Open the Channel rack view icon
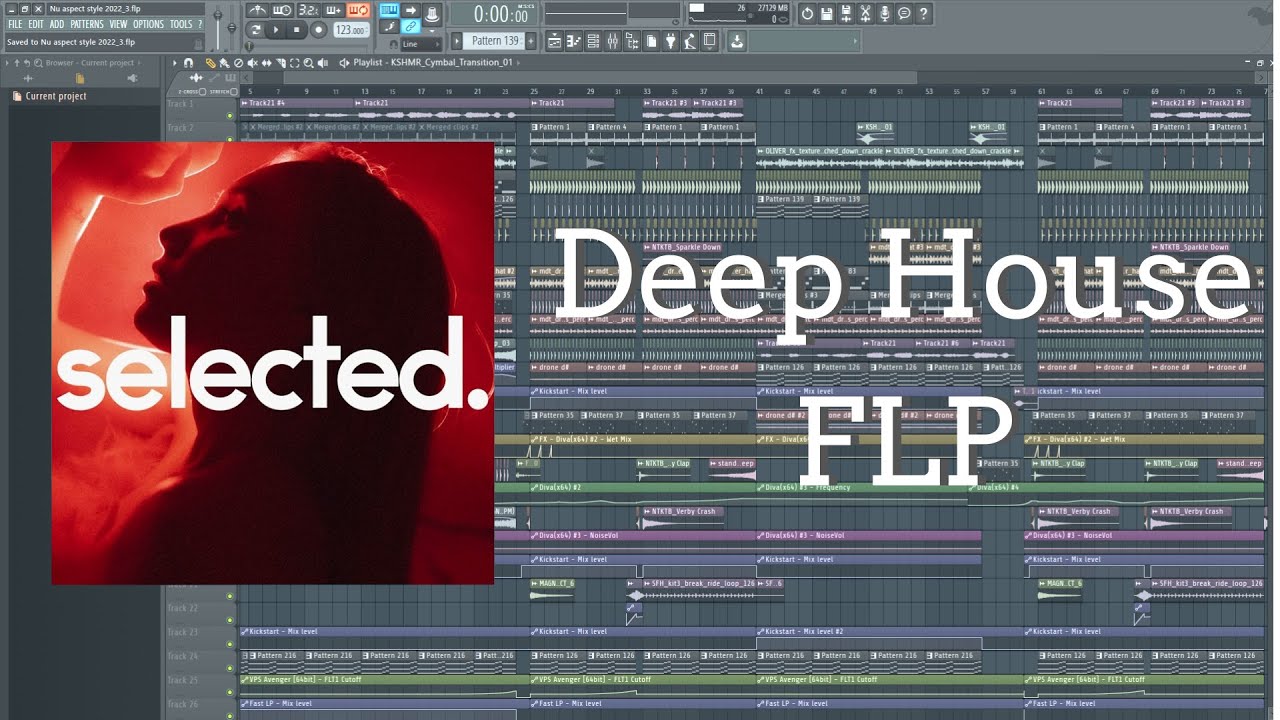The width and height of the screenshot is (1280, 720). click(x=593, y=41)
